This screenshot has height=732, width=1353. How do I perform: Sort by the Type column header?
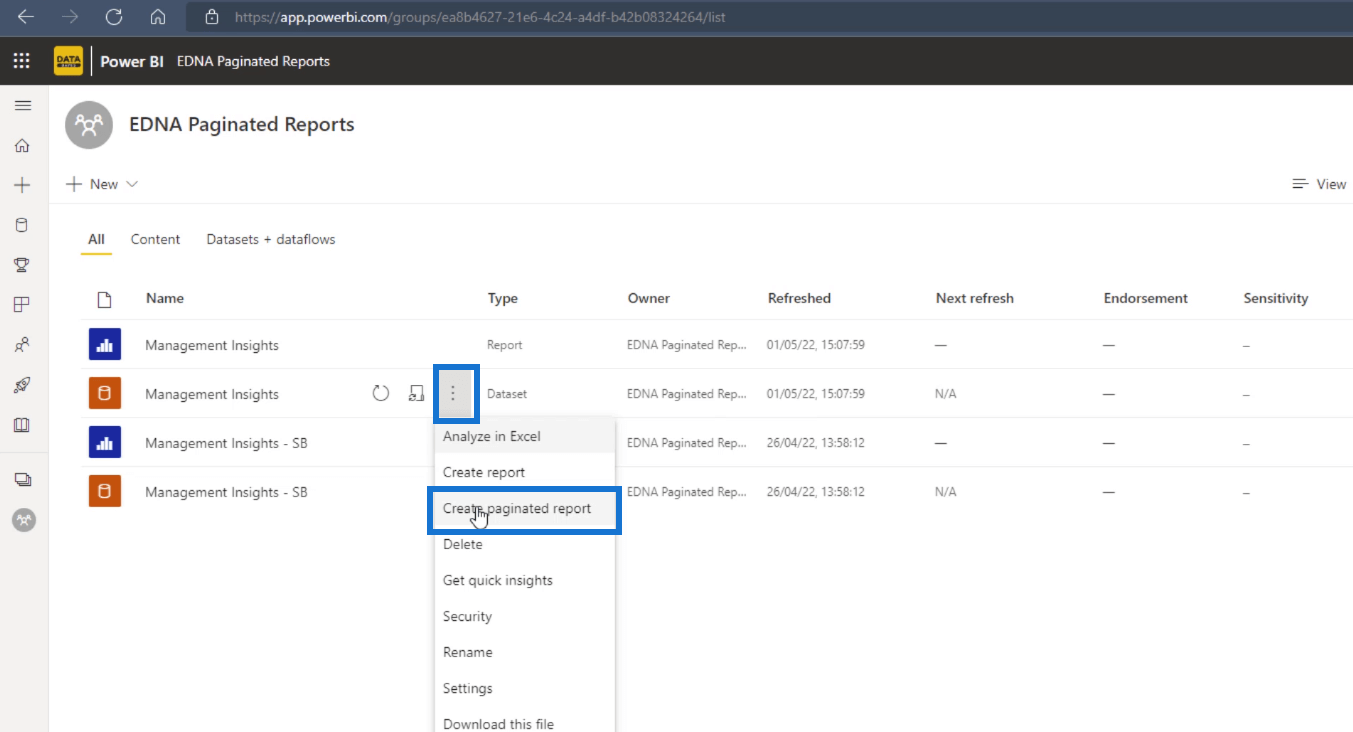coord(503,299)
